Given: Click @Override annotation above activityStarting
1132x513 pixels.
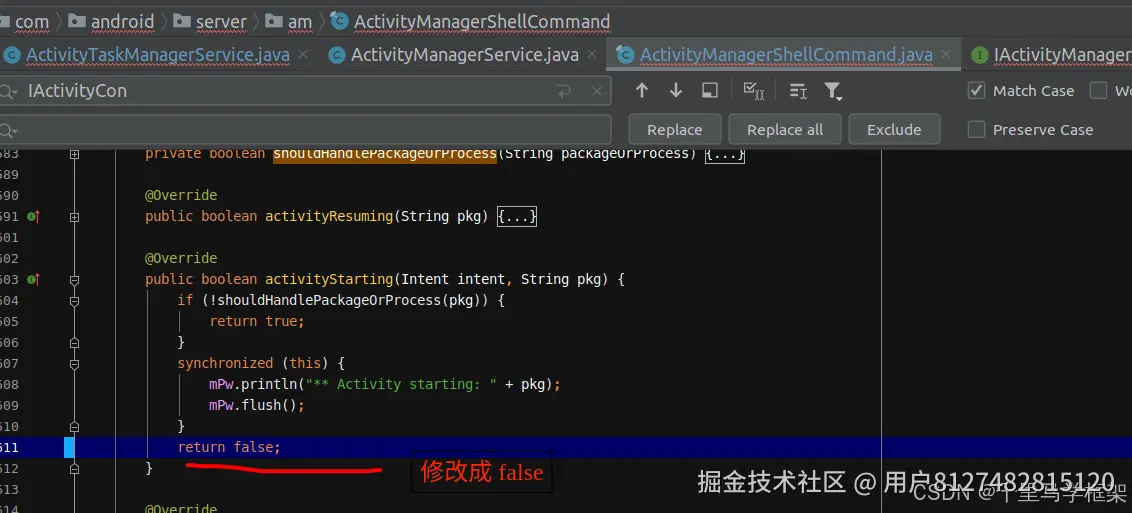Looking at the screenshot, I should pyautogui.click(x=181, y=258).
